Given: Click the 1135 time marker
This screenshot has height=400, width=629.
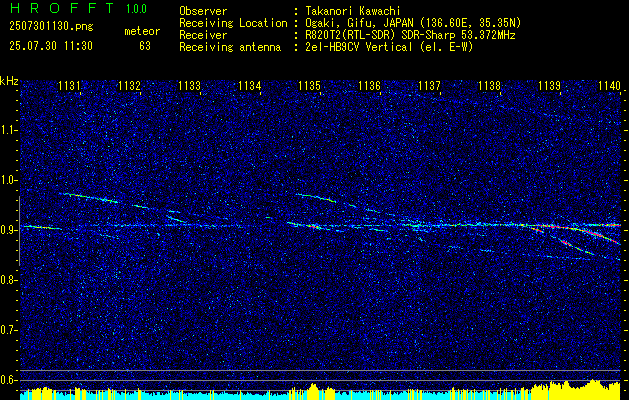Looking at the screenshot, I should [309, 85].
